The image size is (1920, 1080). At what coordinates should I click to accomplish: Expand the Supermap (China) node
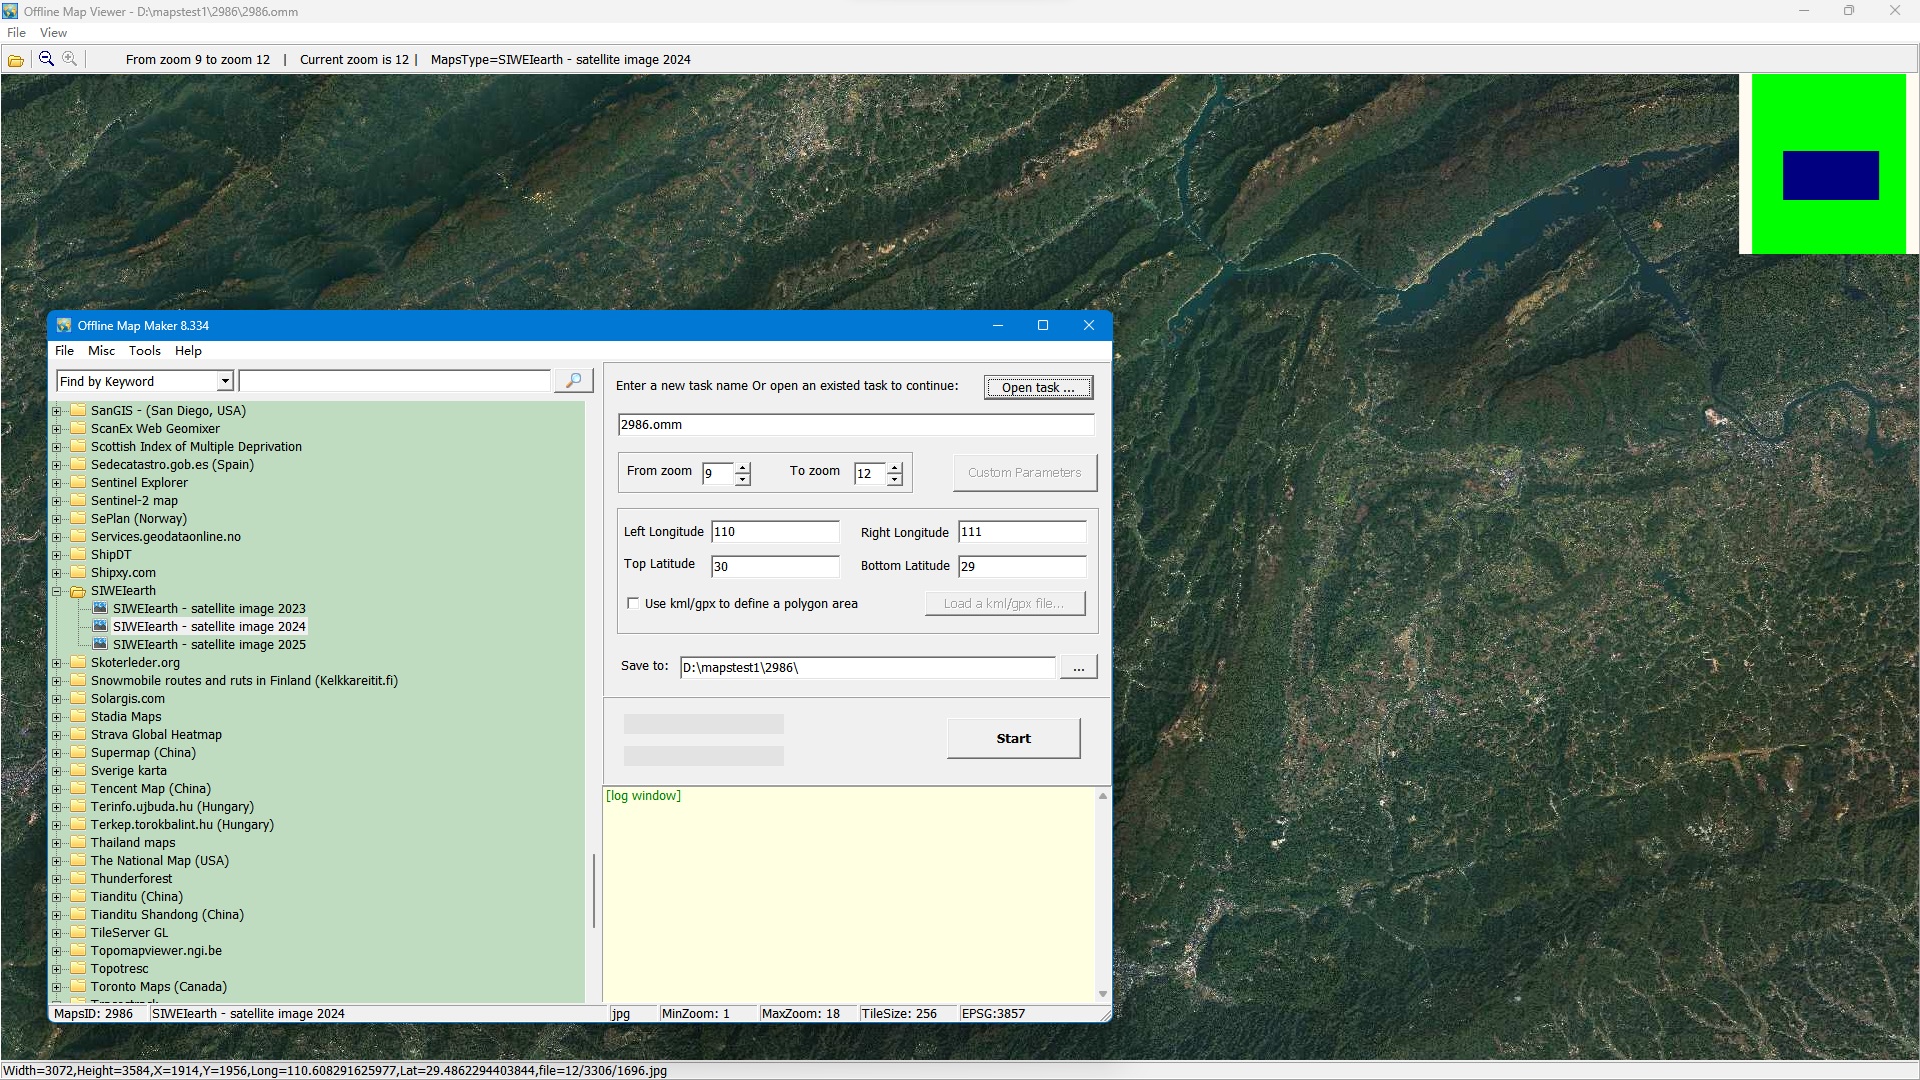tap(57, 753)
